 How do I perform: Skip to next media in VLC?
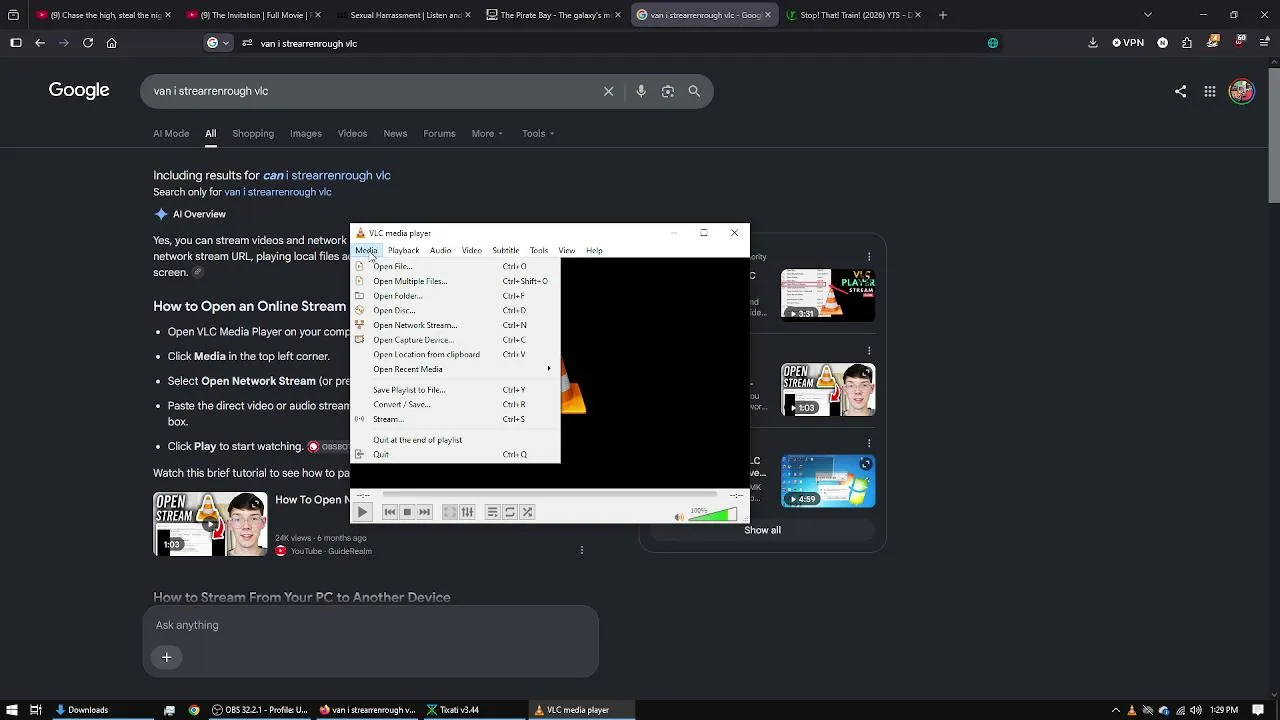(424, 512)
